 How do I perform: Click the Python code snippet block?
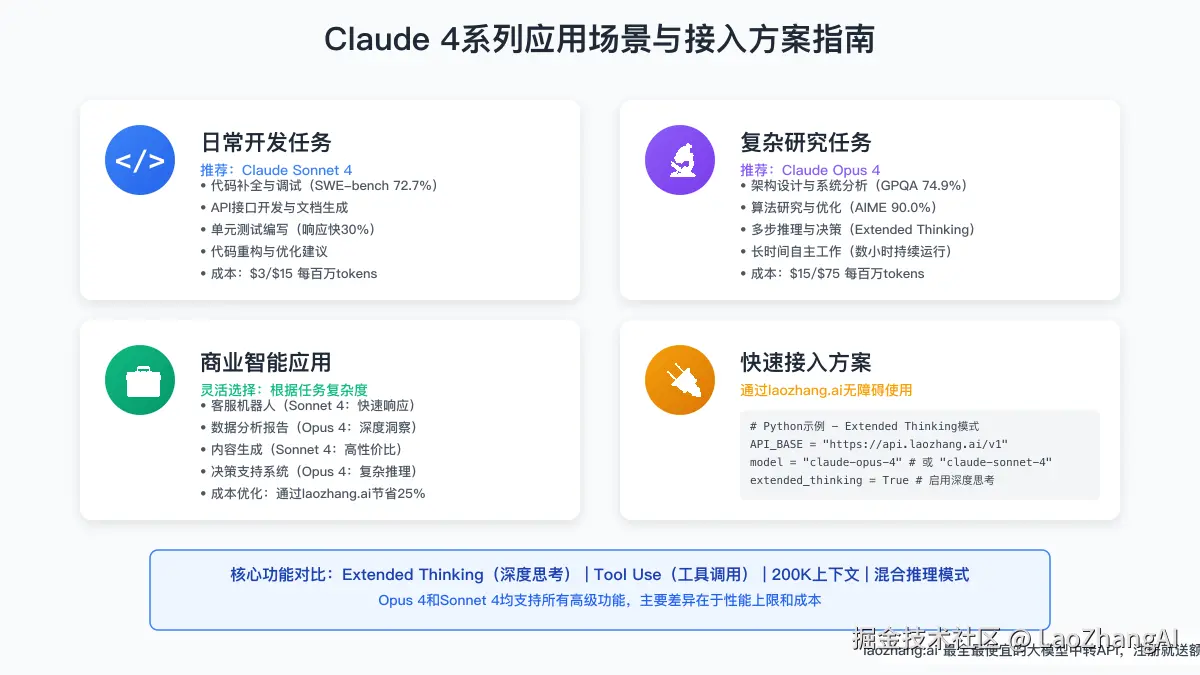[x=920, y=453]
